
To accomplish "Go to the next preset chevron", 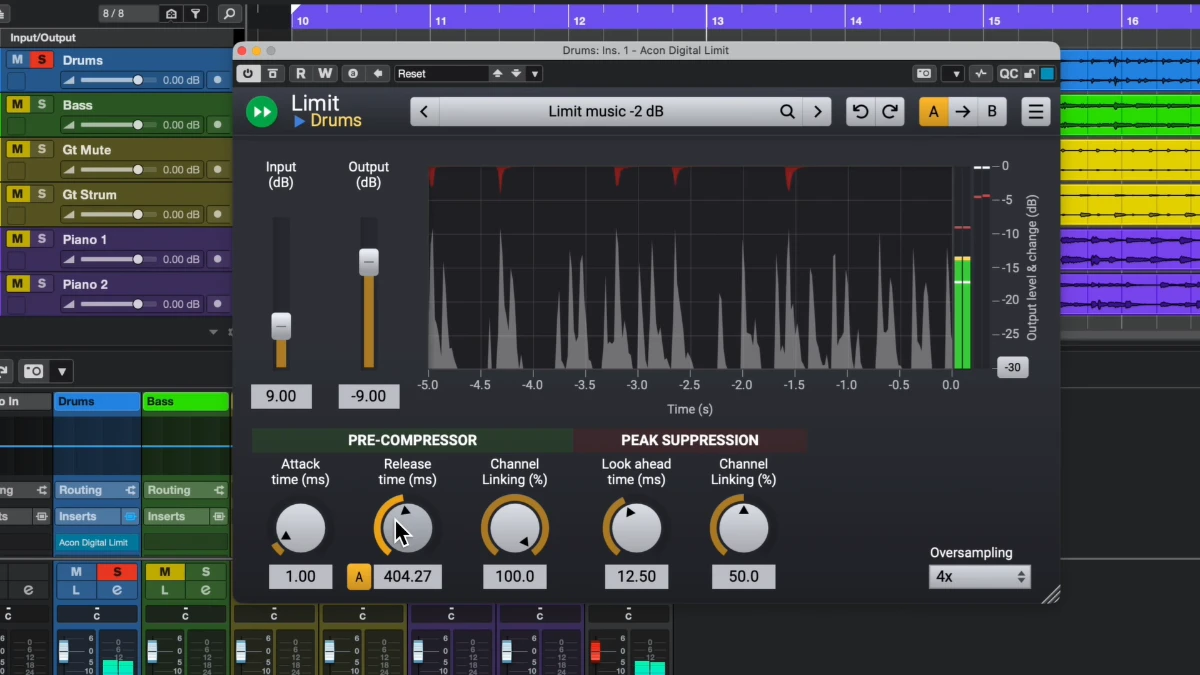I will pyautogui.click(x=818, y=112).
